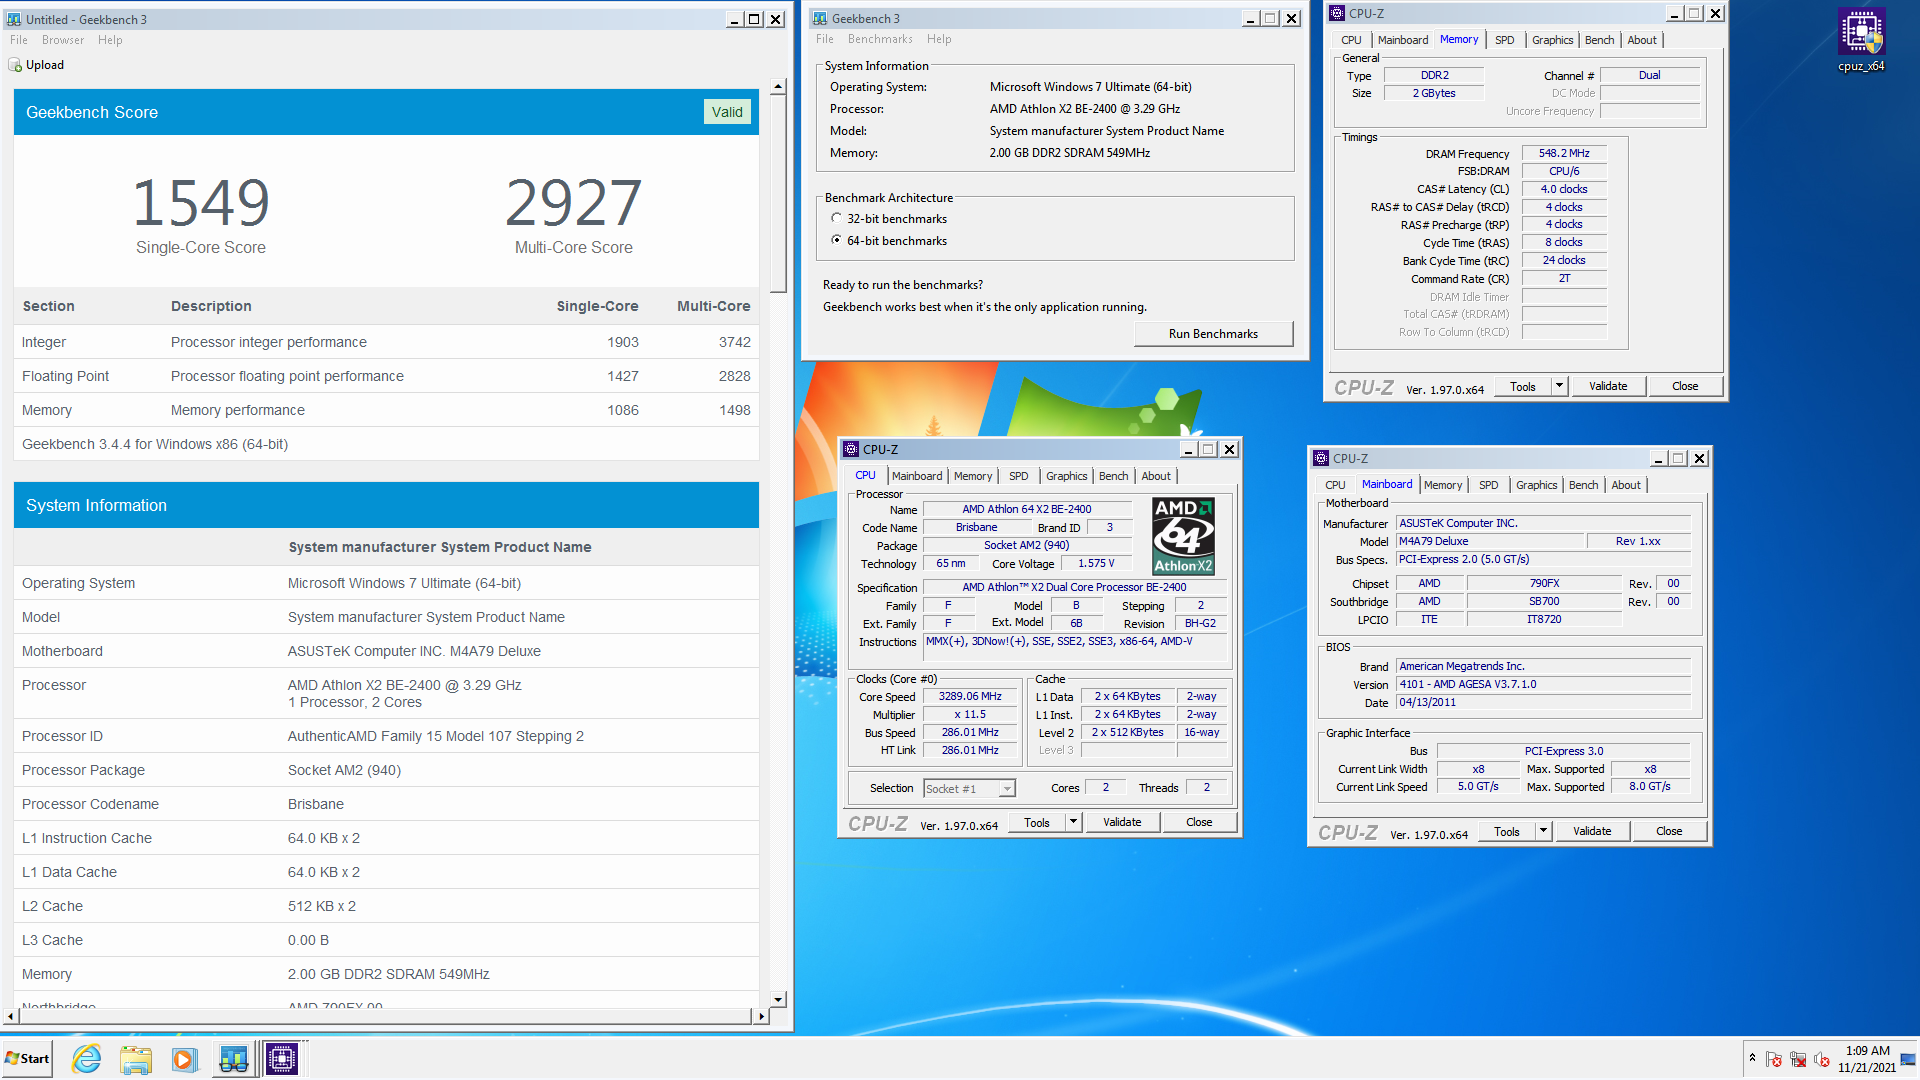Open Tools dropdown arrow in CPU-Z Mainboard window
The height and width of the screenshot is (1080, 1920).
point(1543,831)
